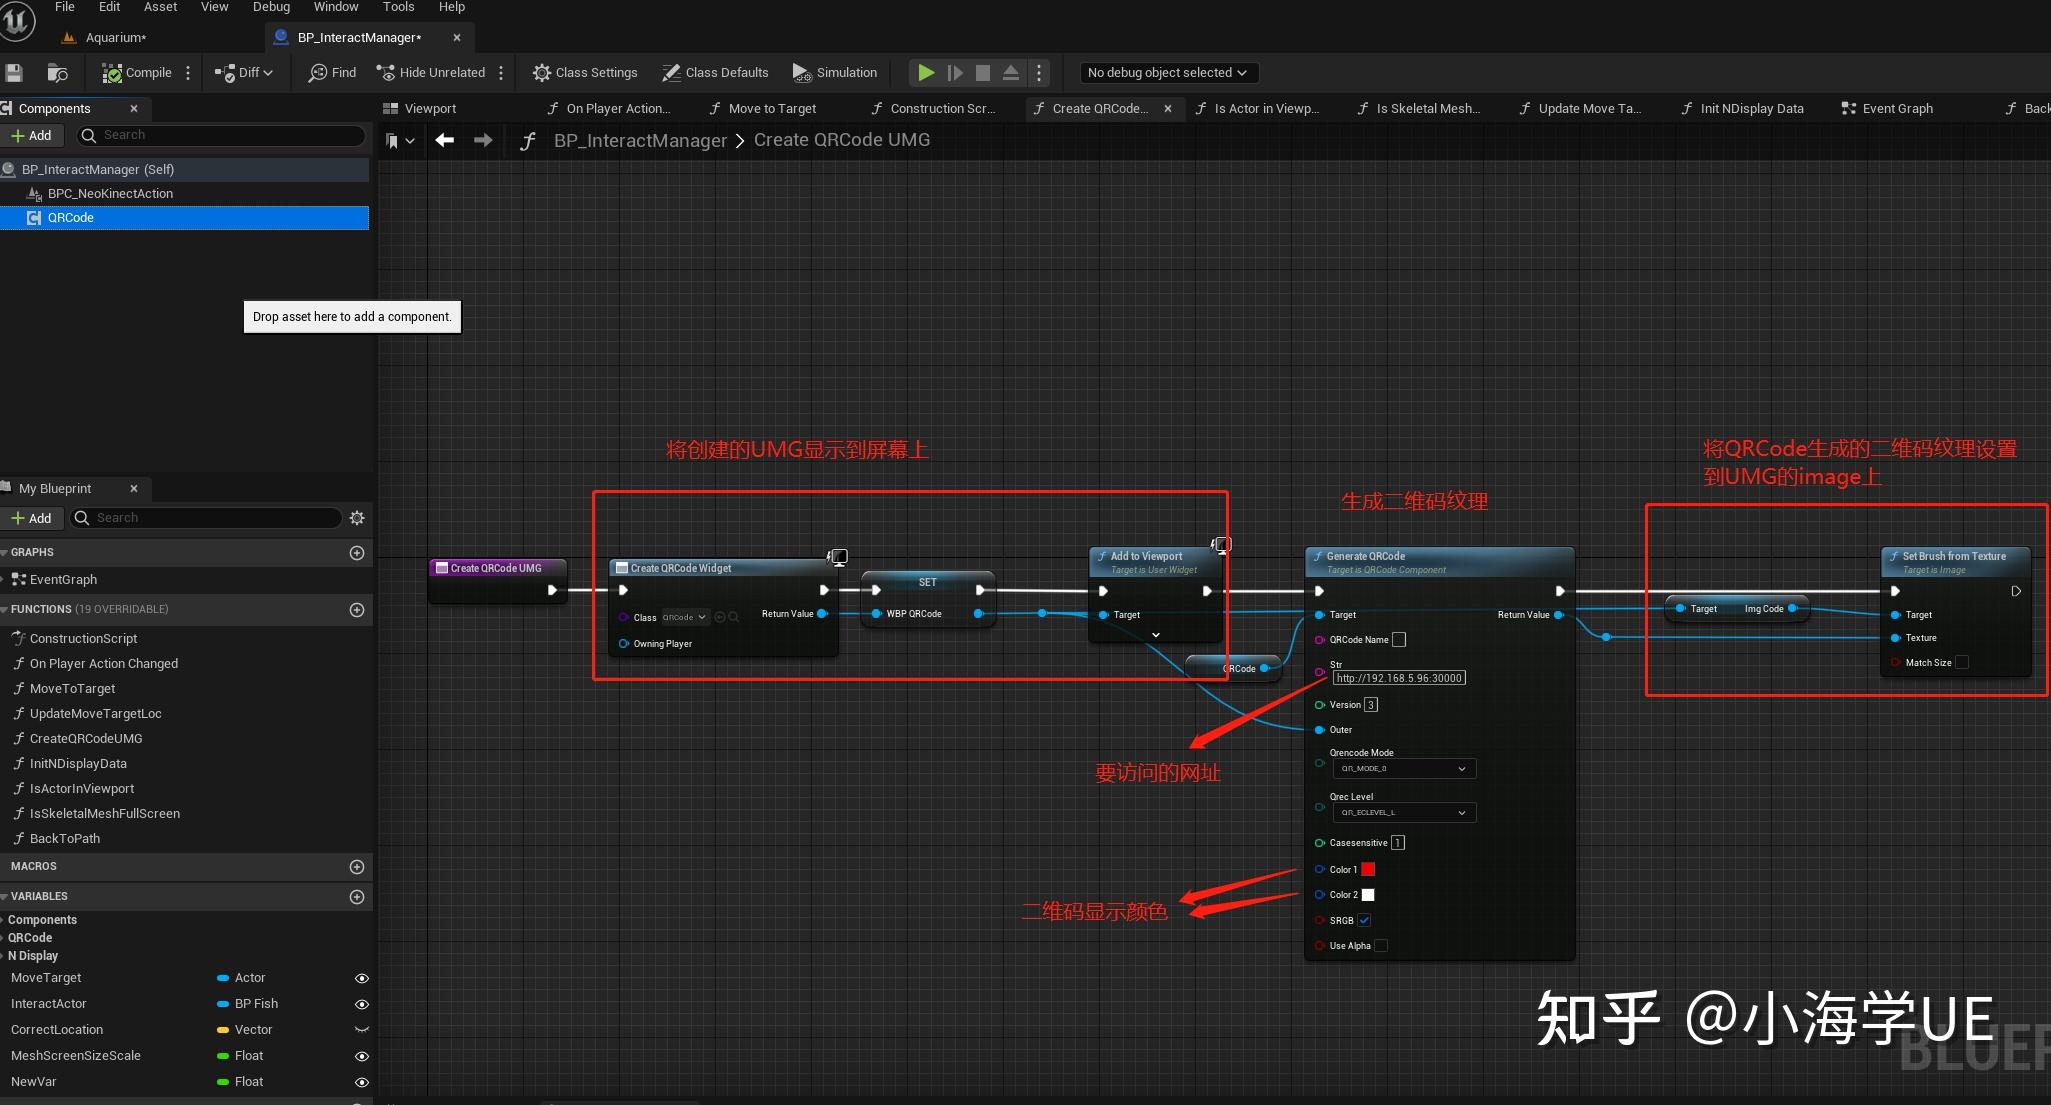Toggle the SRGB checkbox
This screenshot has height=1105, width=2051.
pyautogui.click(x=1364, y=920)
